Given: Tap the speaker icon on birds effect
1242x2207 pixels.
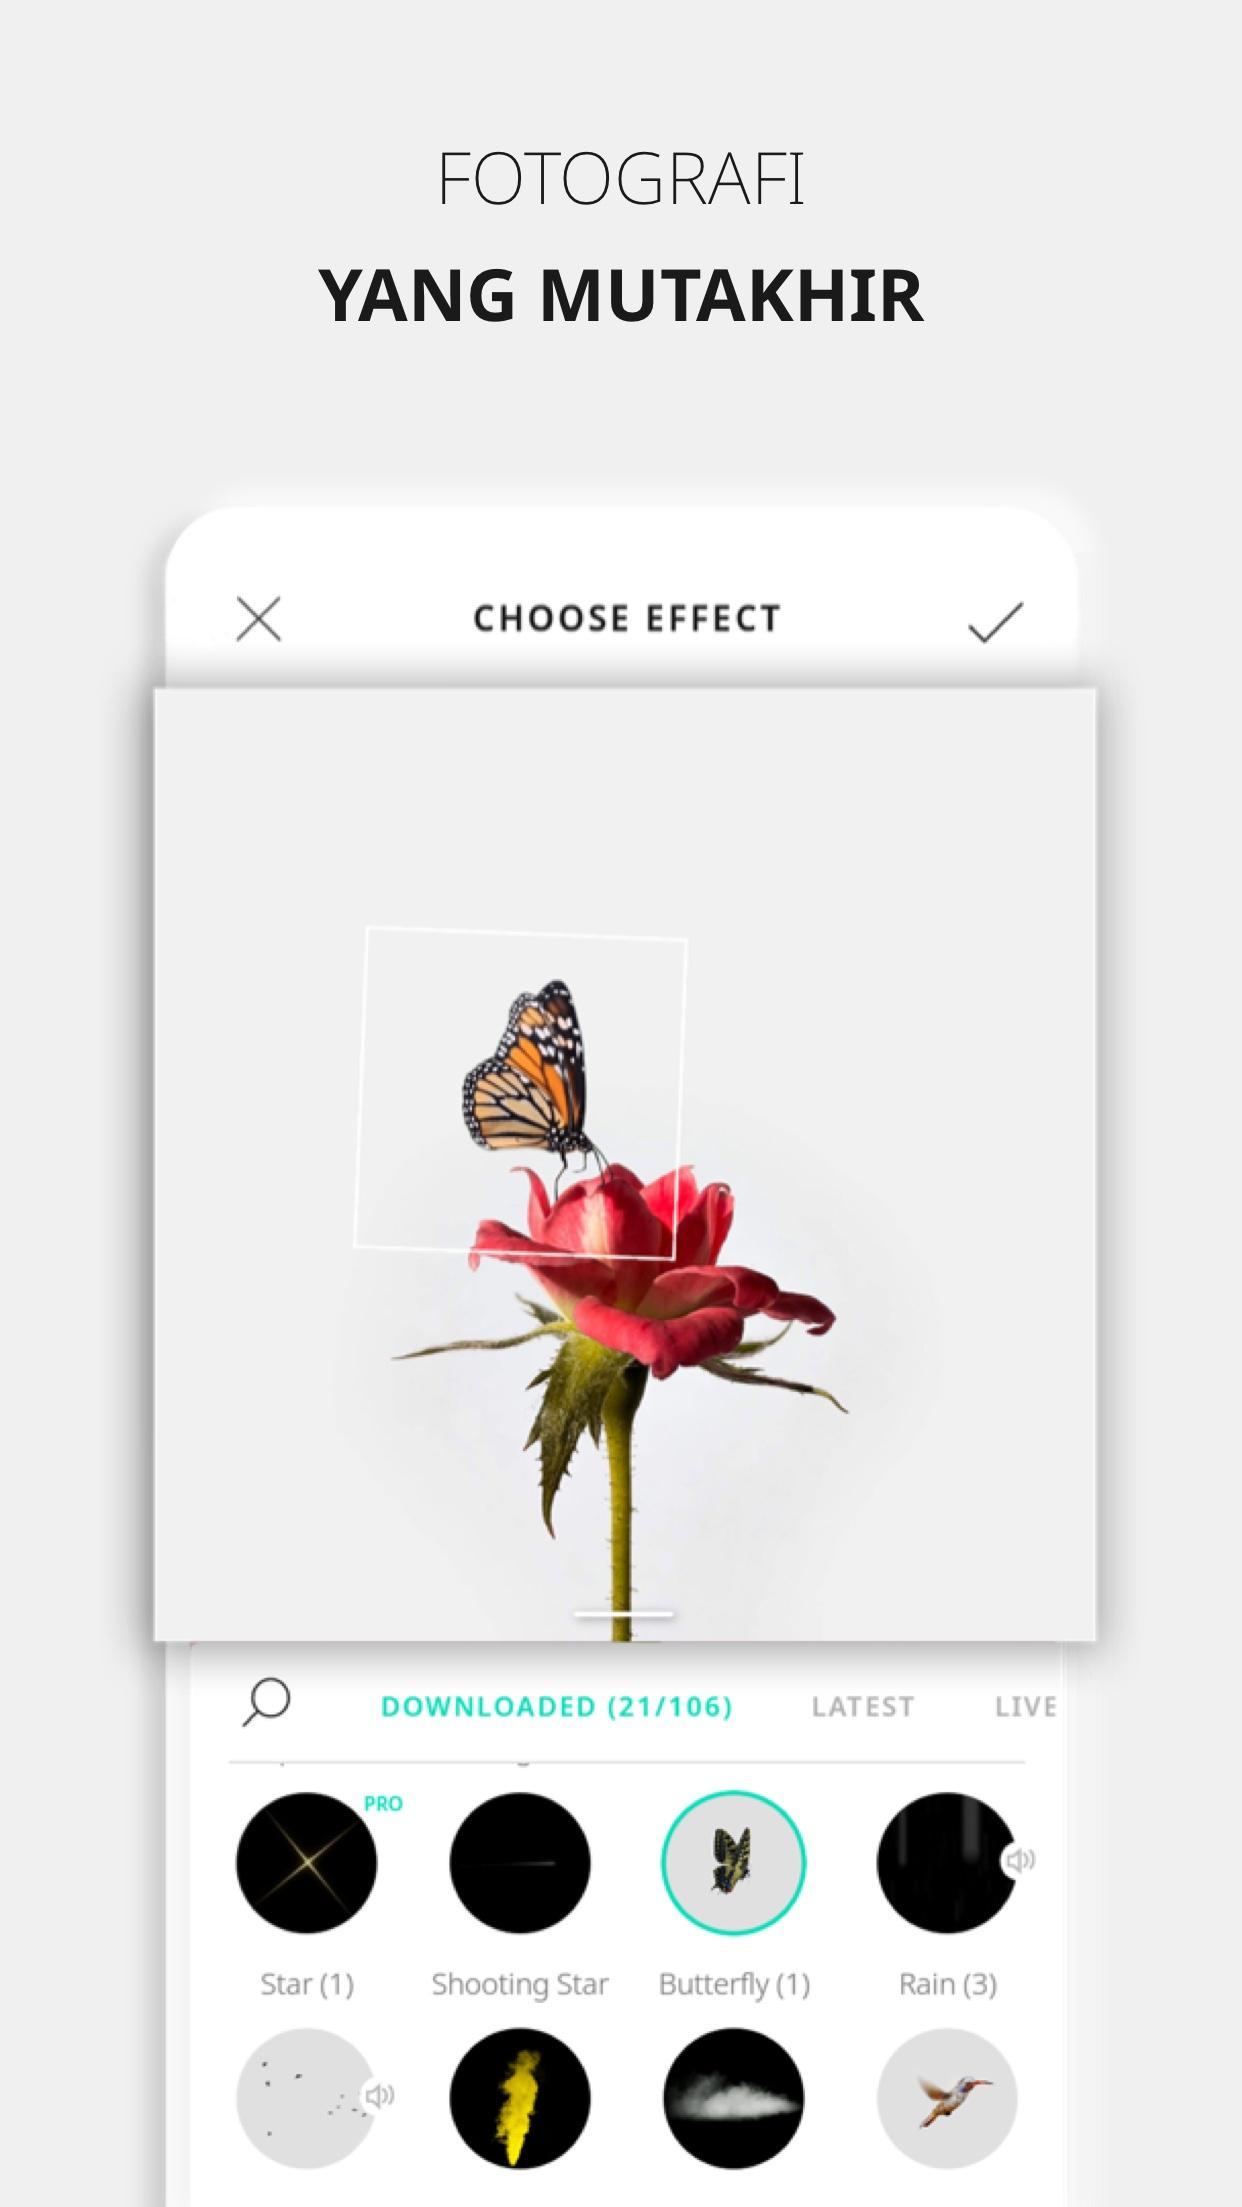Looking at the screenshot, I should 378,2095.
